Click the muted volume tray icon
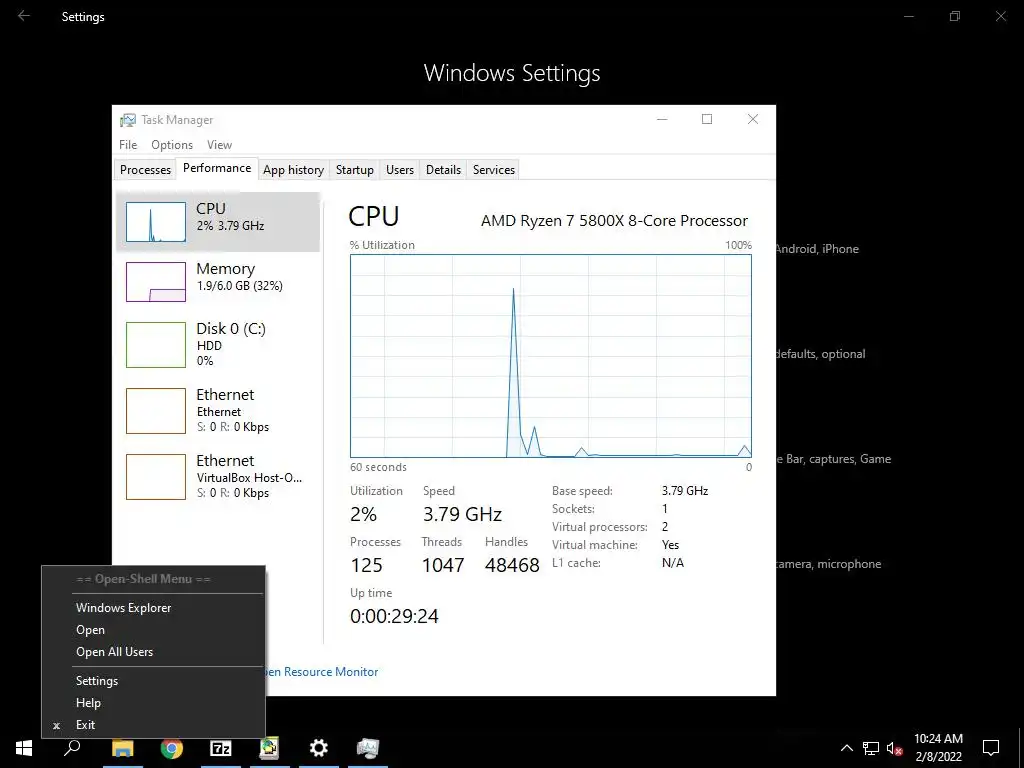Image resolution: width=1024 pixels, height=768 pixels. tap(895, 748)
